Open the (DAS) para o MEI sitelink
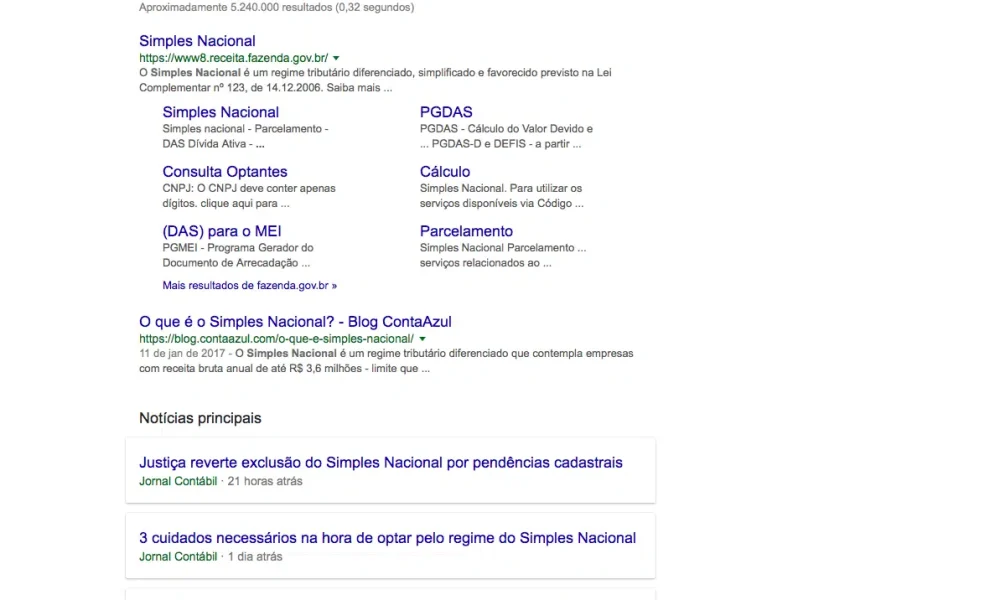Viewport: 1000px width, 600px height. [x=222, y=232]
